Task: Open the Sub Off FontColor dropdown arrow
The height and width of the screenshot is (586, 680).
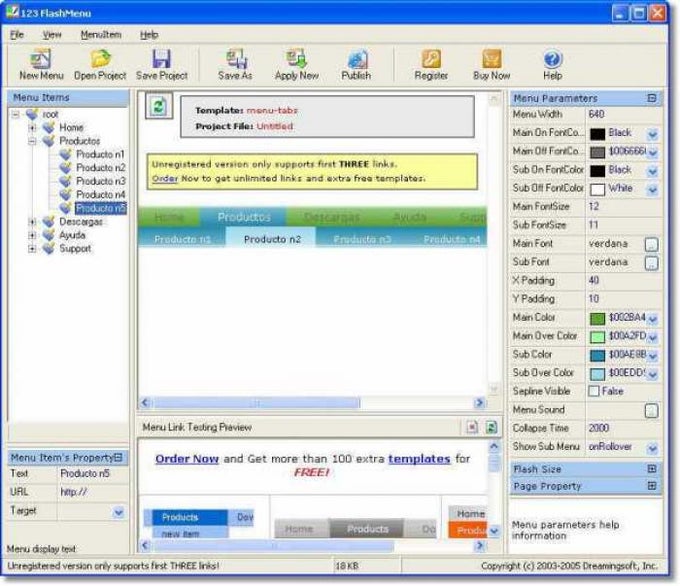Action: coord(652,189)
